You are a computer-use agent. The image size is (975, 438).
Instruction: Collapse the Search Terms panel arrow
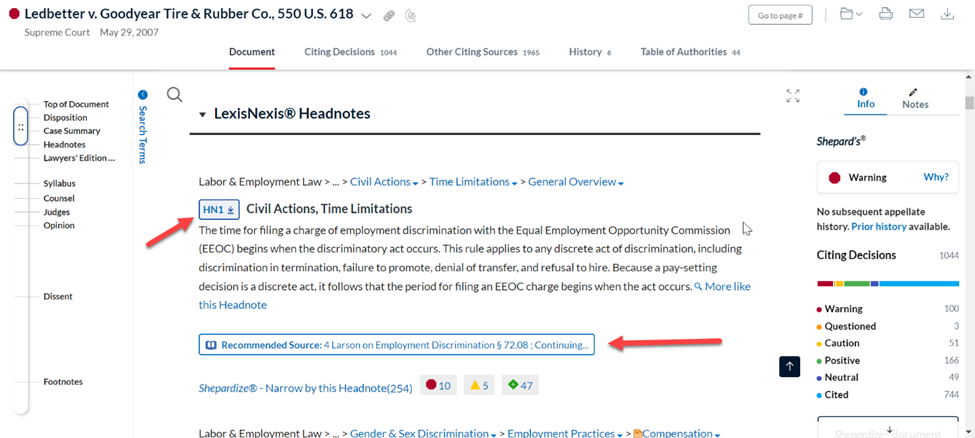pyautogui.click(x=142, y=95)
